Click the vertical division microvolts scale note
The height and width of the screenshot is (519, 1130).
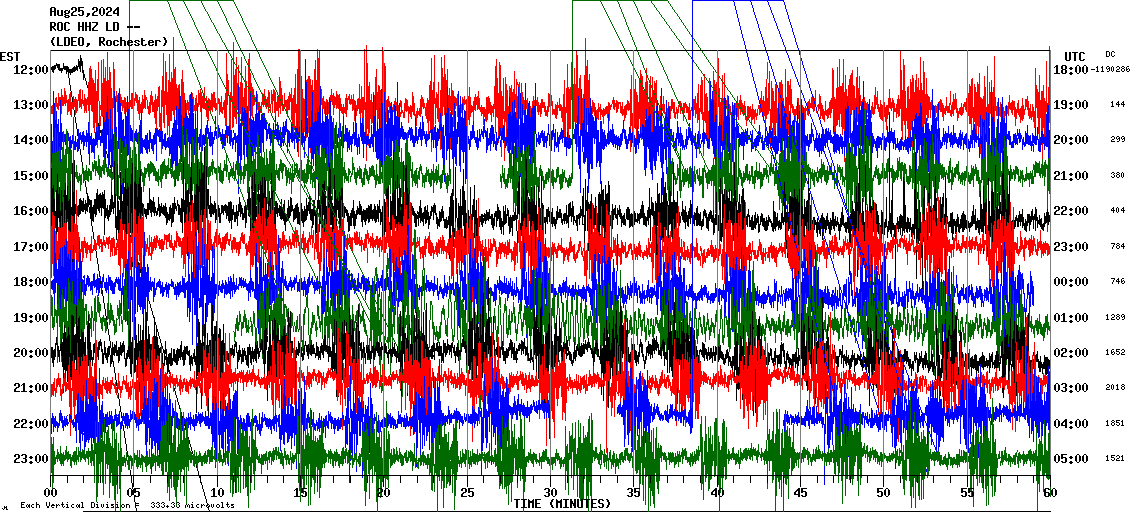click(x=126, y=506)
